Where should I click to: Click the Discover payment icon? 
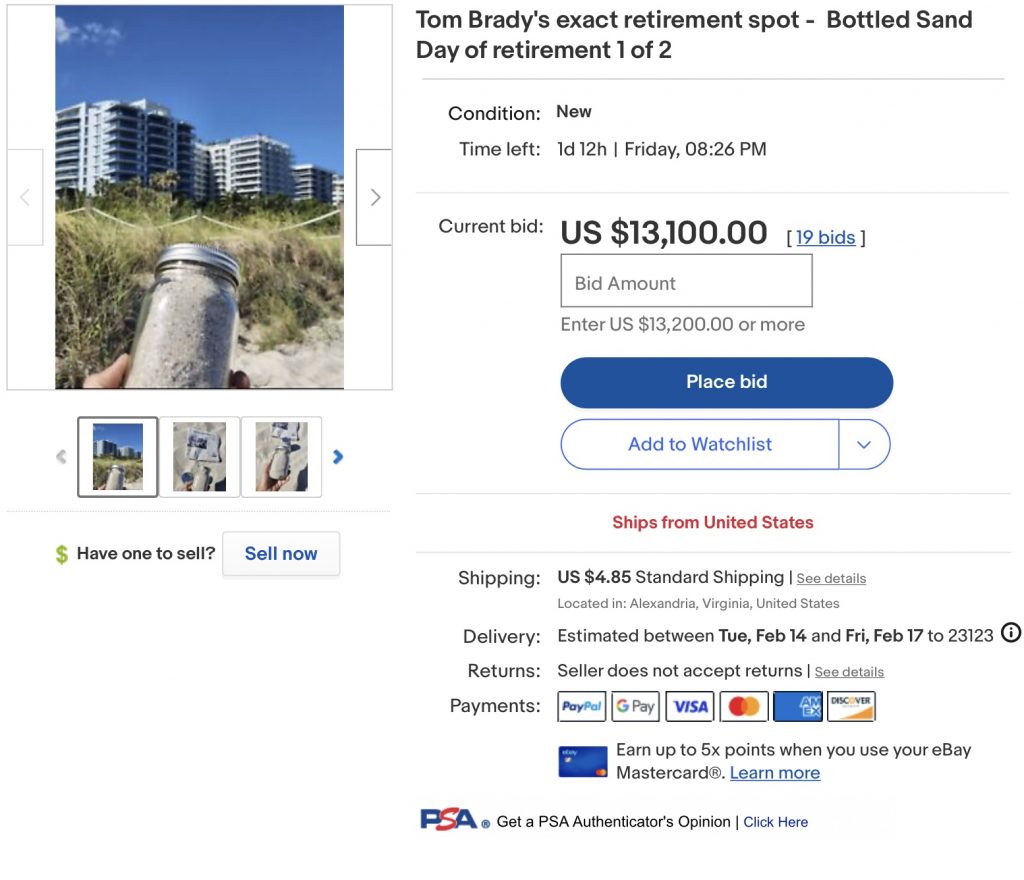click(851, 706)
